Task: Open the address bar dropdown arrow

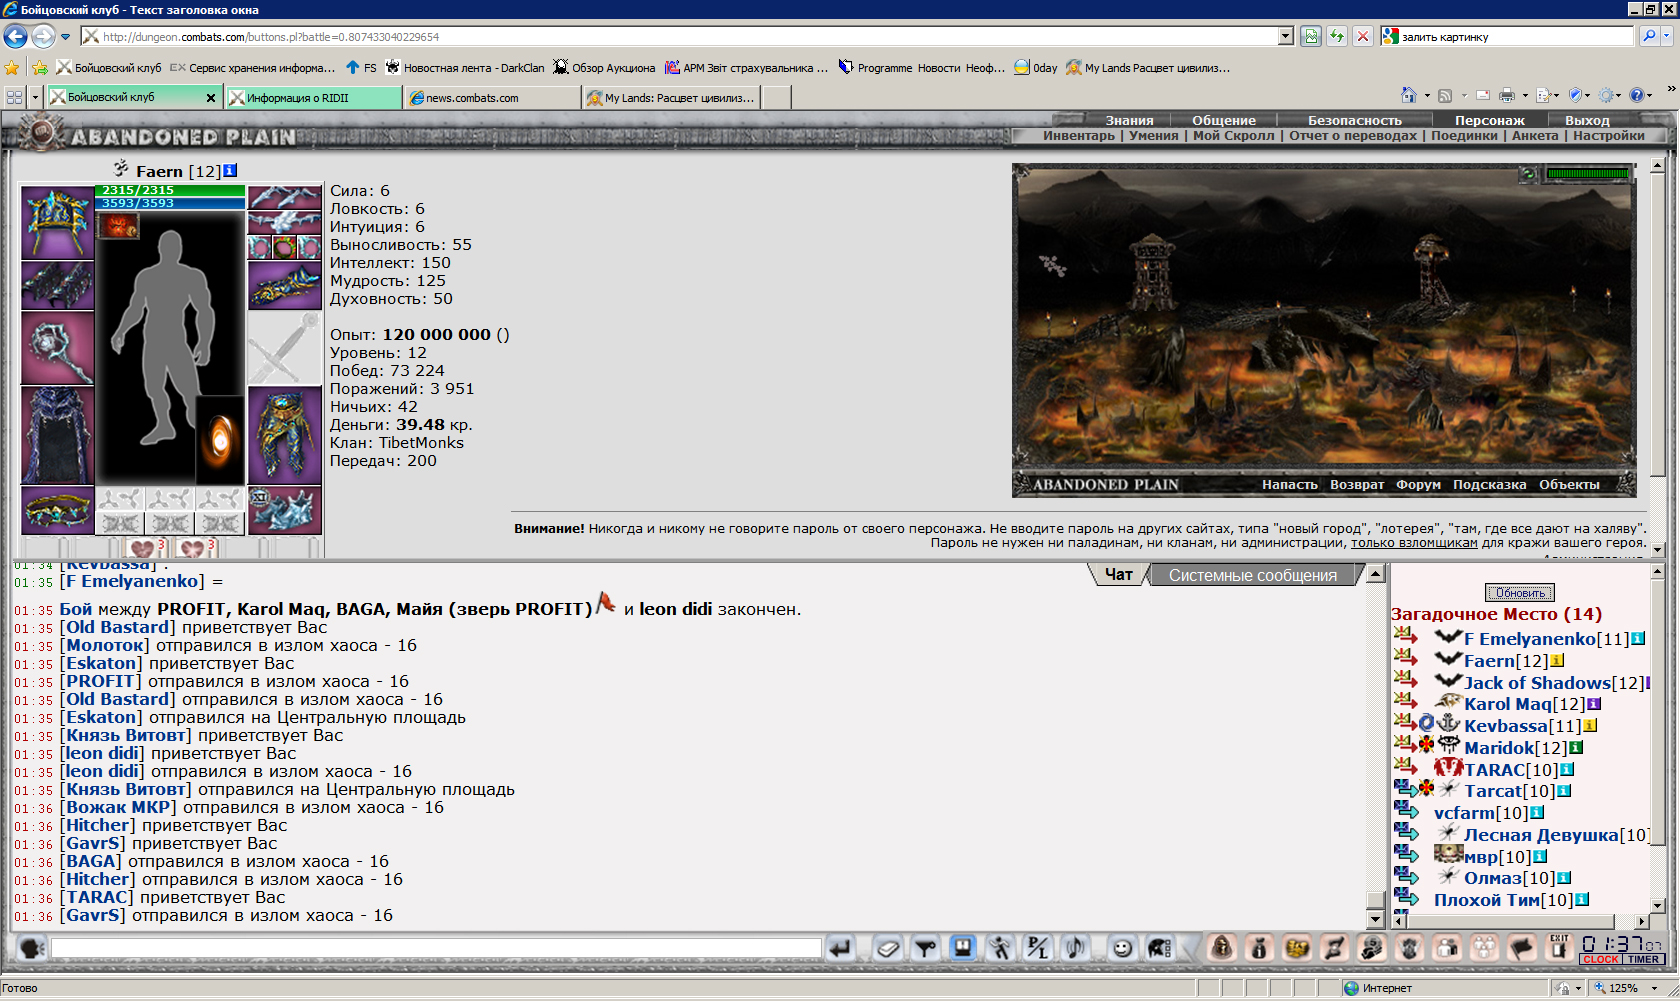Action: [1286, 37]
